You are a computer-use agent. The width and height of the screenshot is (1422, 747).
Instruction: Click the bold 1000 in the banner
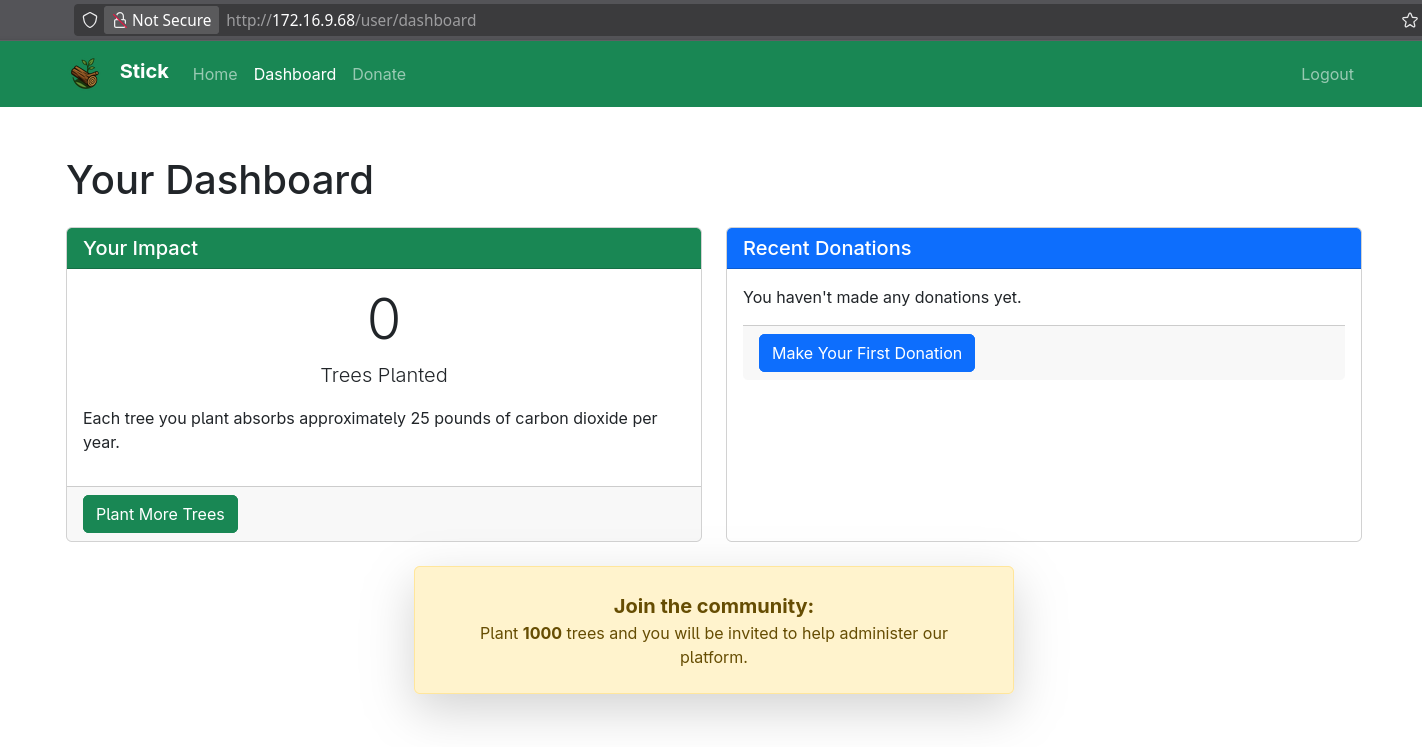[542, 633]
